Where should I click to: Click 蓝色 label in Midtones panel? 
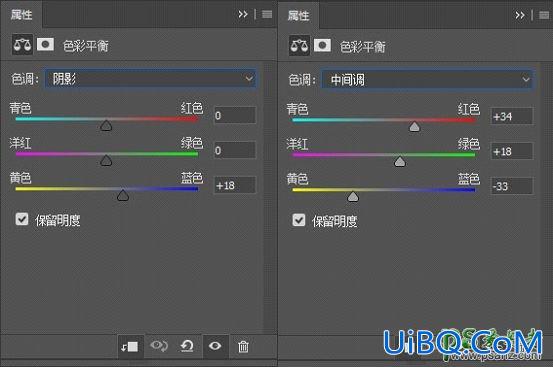[469, 179]
